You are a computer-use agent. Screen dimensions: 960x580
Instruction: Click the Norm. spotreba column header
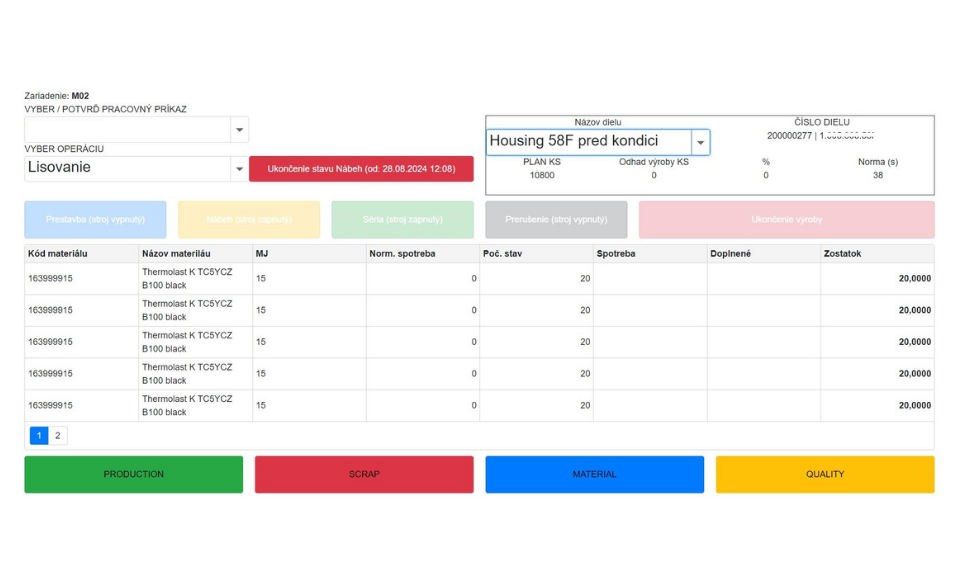coord(402,254)
